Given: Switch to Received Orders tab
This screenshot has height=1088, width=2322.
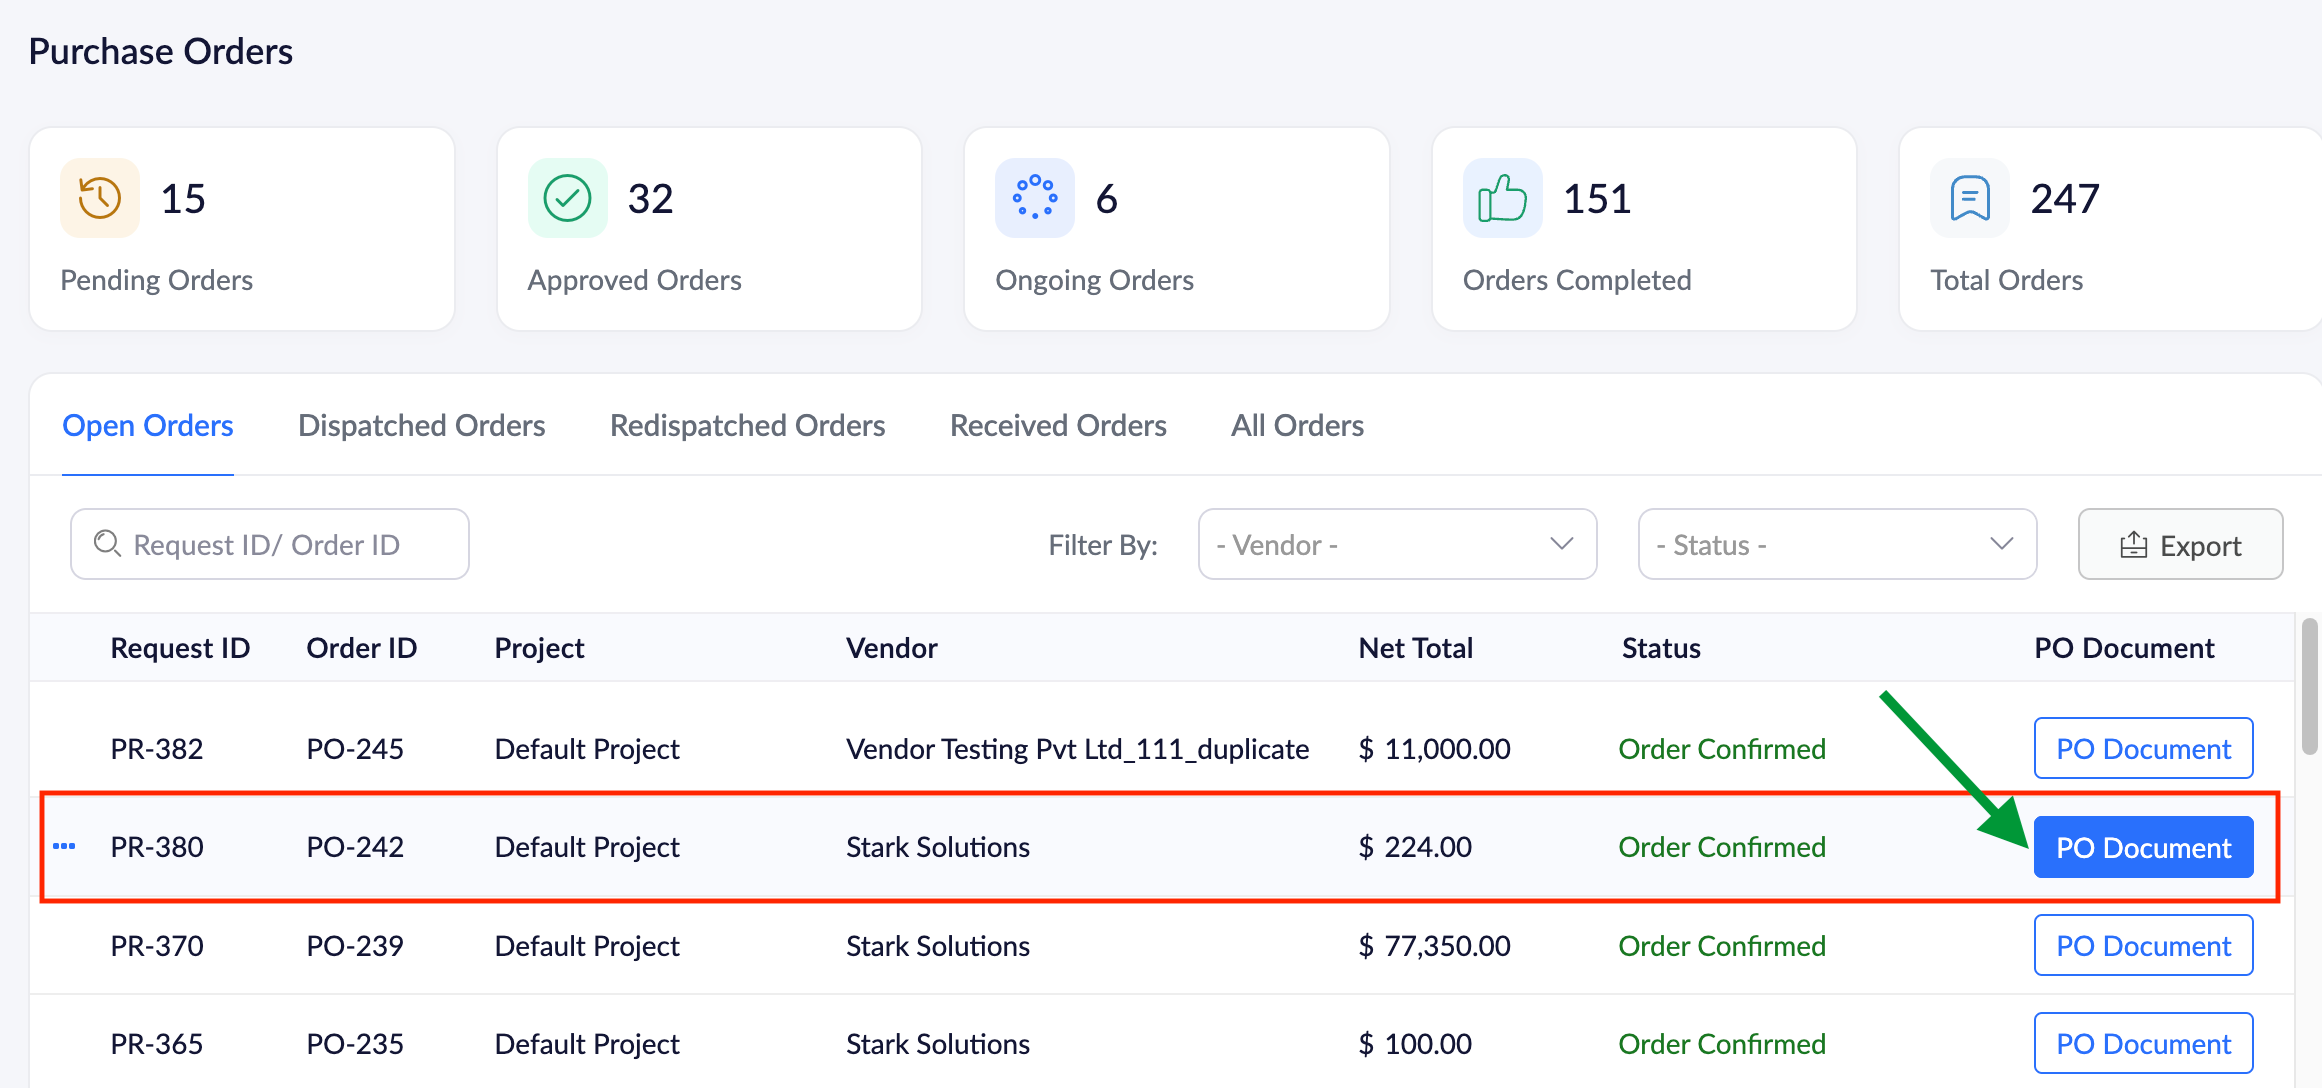Looking at the screenshot, I should pyautogui.click(x=1057, y=426).
